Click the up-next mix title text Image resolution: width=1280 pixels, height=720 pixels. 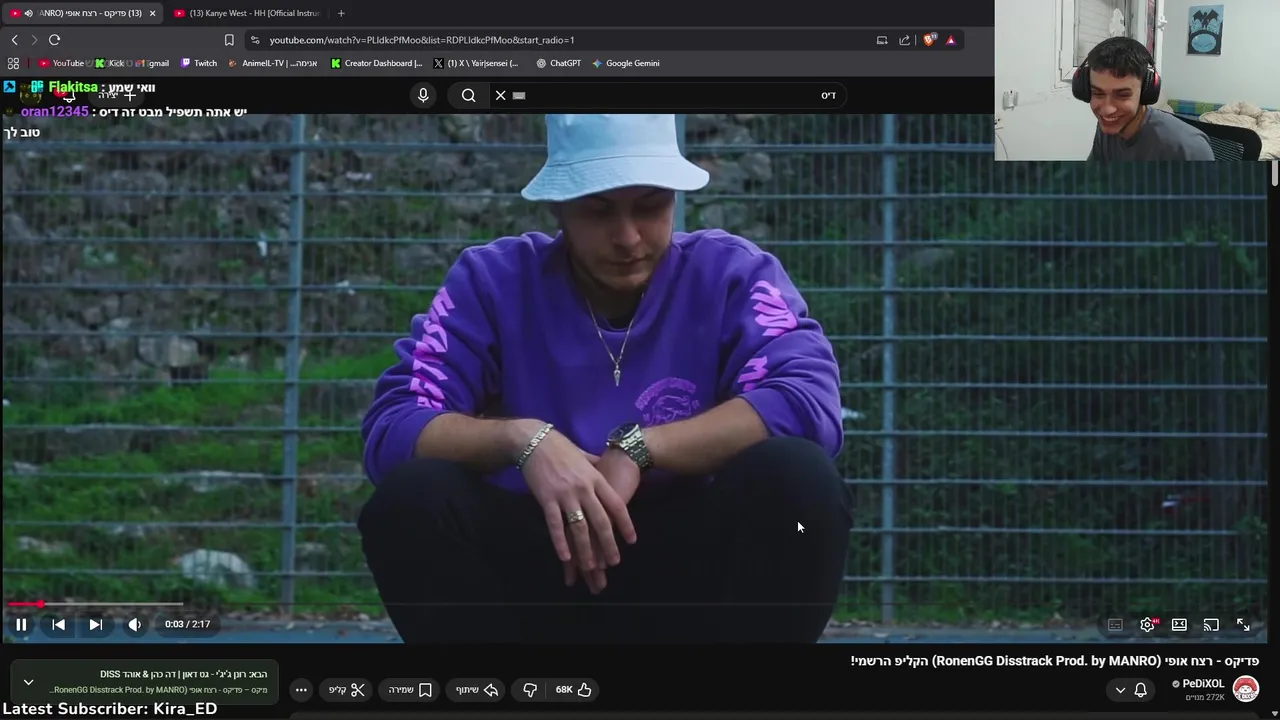(x=183, y=674)
